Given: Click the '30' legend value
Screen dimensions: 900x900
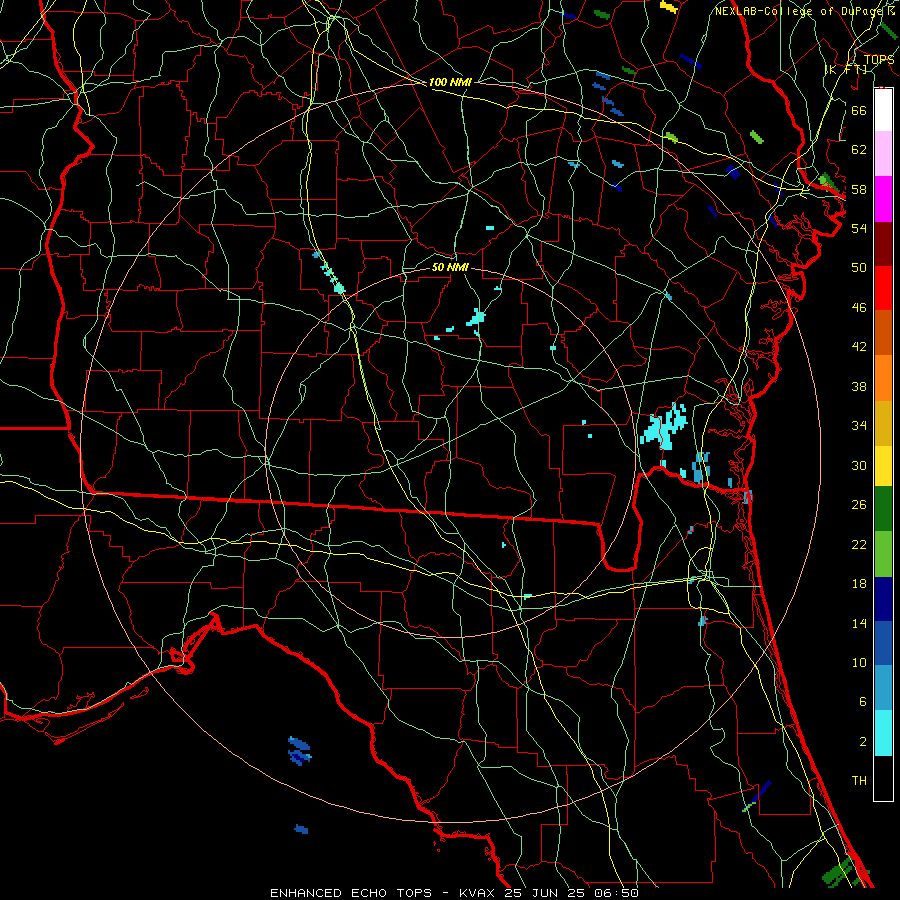Looking at the screenshot, I should tap(859, 465).
